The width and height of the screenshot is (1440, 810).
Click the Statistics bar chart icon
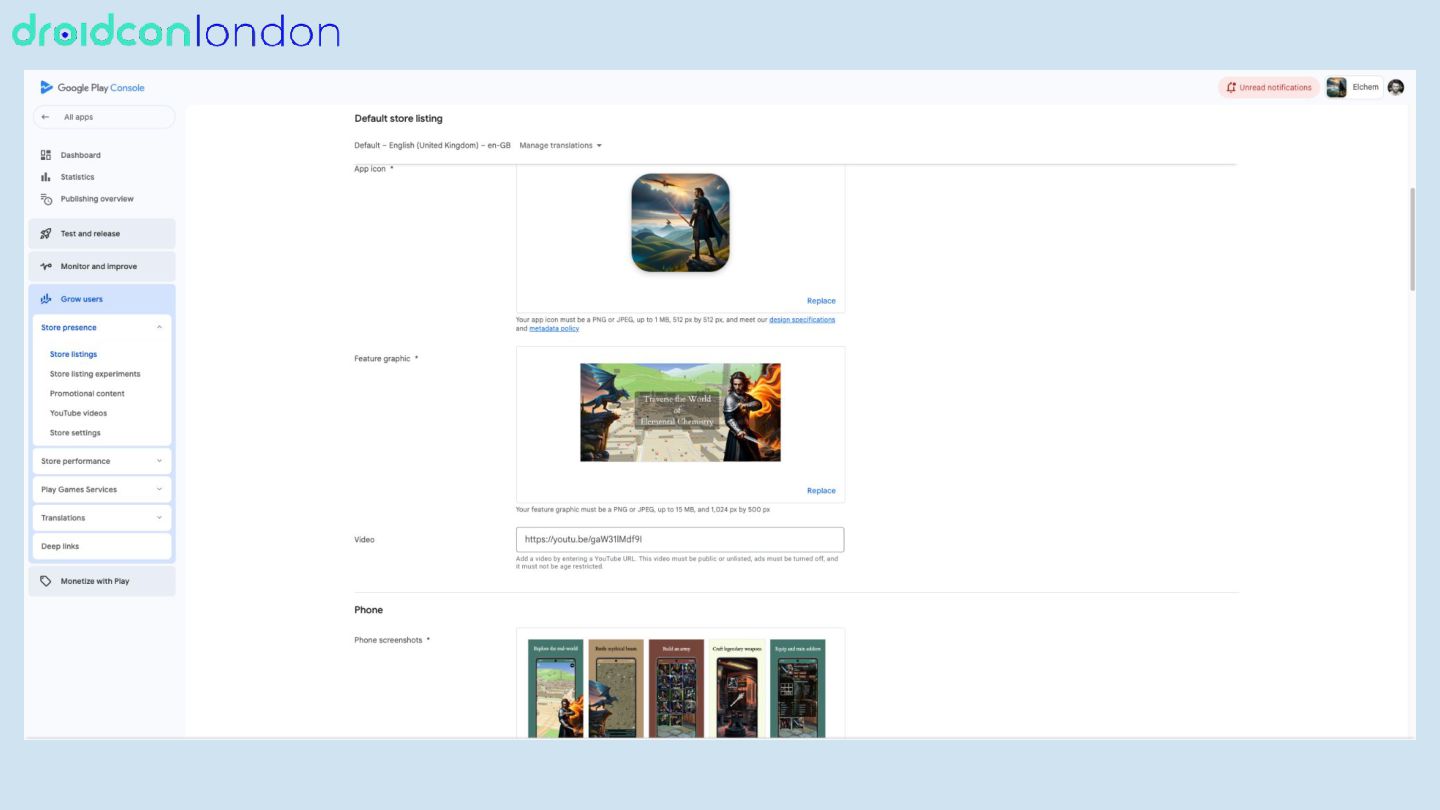point(46,177)
